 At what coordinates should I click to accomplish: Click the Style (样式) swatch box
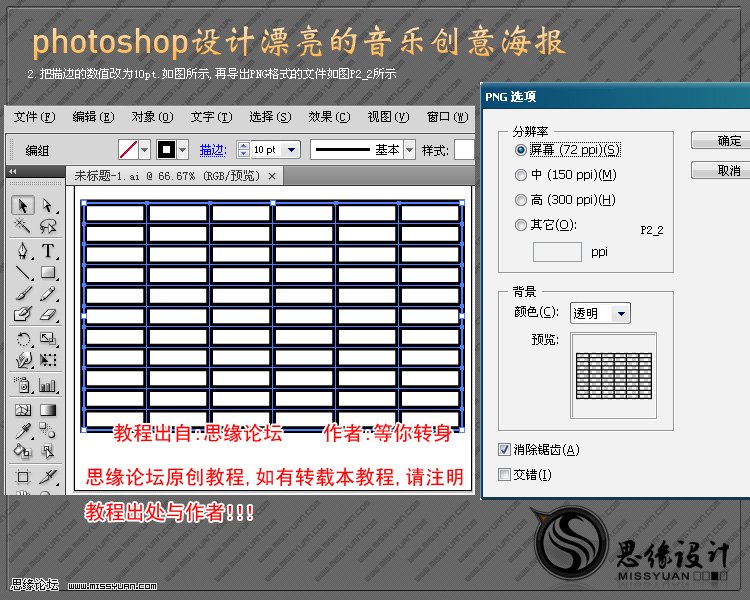pos(464,150)
